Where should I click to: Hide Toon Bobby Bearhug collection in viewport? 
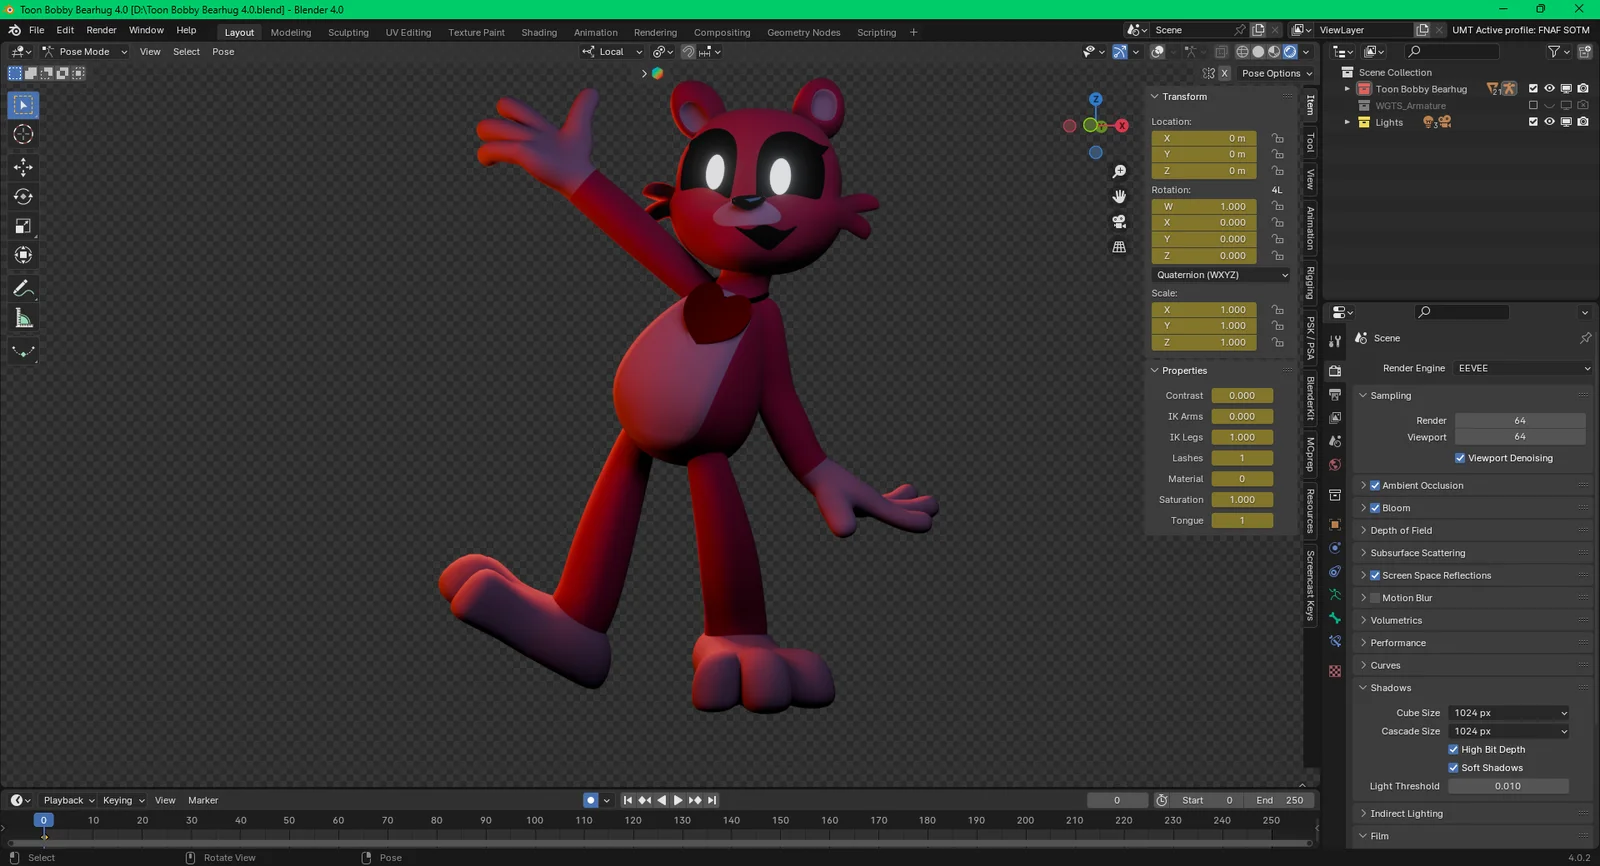(1549, 89)
